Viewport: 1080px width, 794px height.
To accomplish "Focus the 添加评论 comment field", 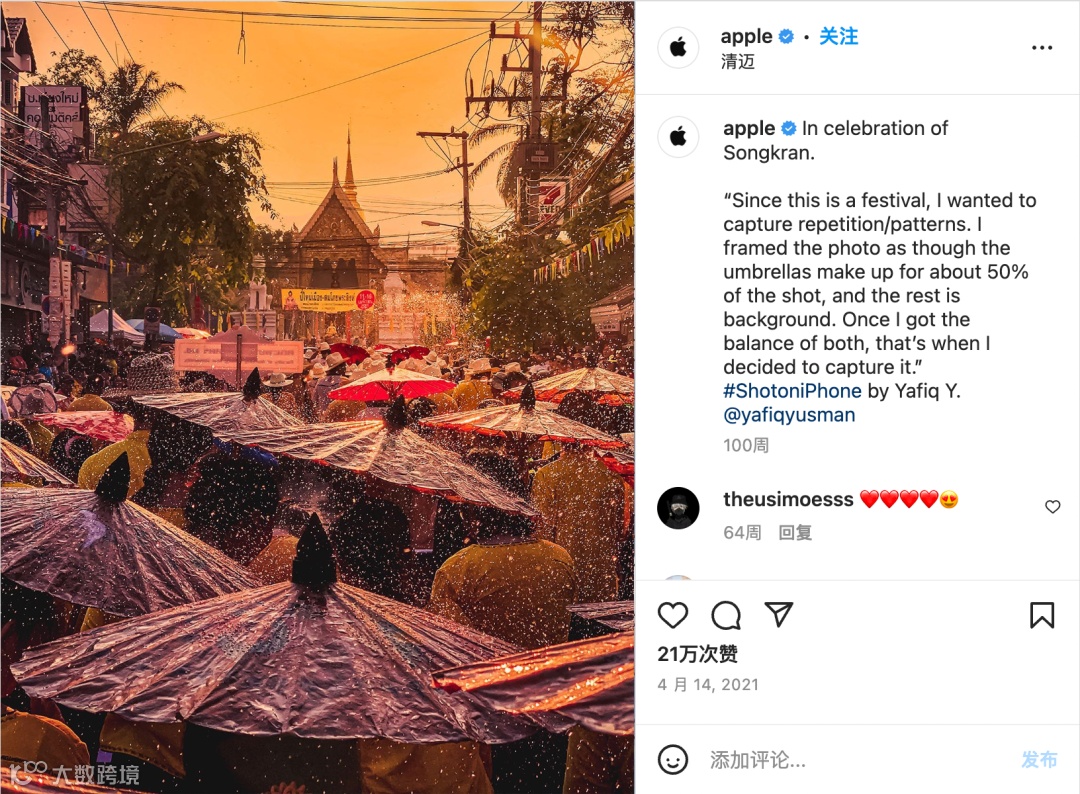I will (x=854, y=760).
